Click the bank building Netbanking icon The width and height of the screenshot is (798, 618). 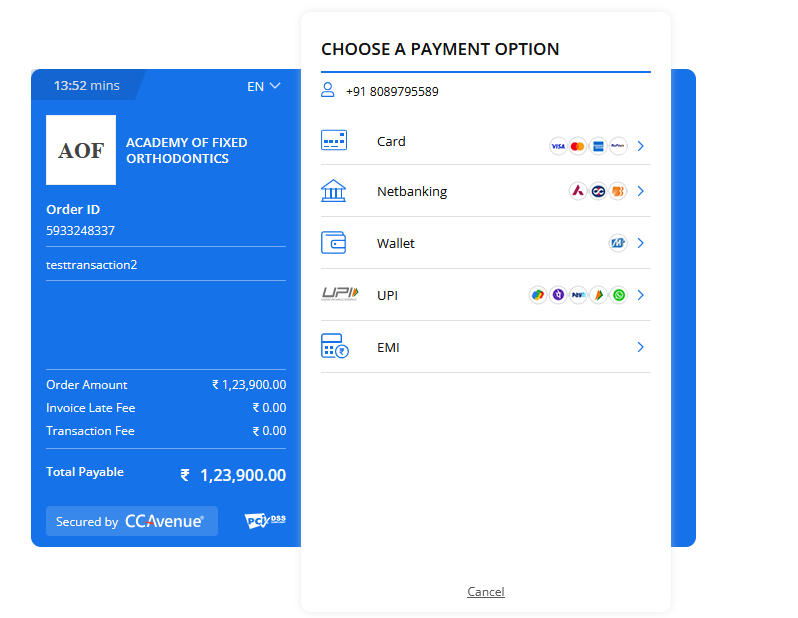pyautogui.click(x=334, y=191)
